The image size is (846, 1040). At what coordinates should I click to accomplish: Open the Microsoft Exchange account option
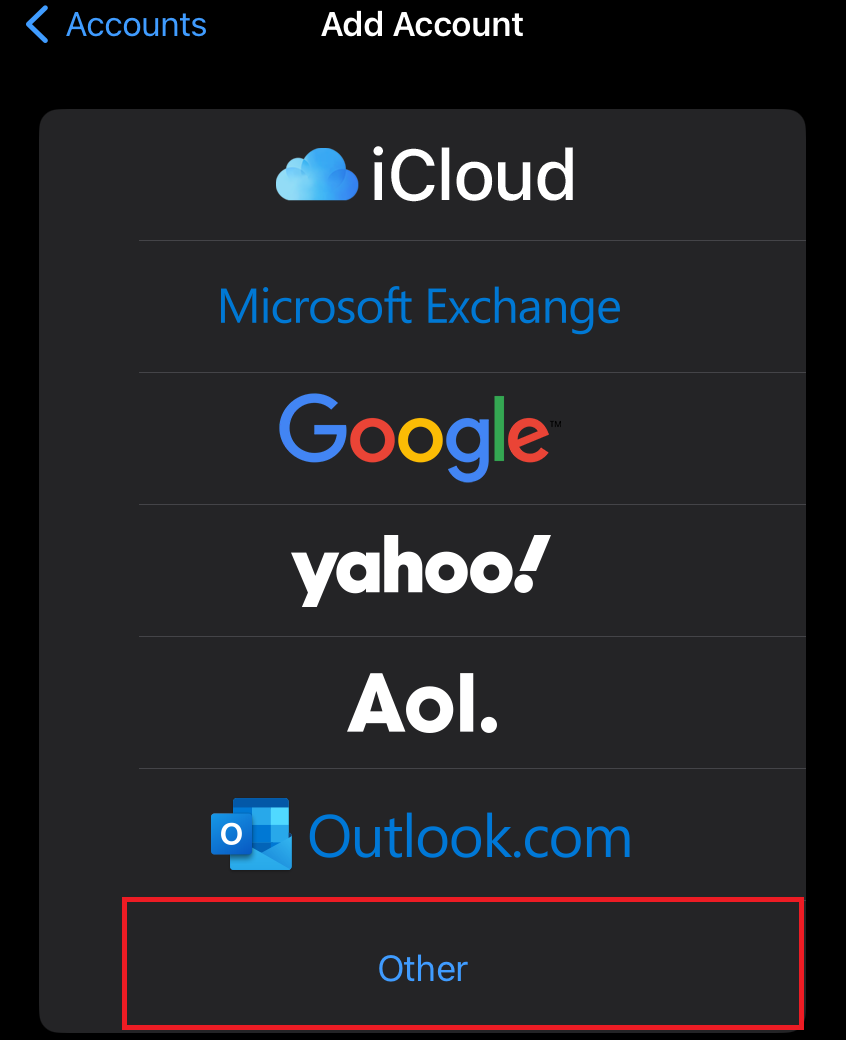(x=419, y=306)
